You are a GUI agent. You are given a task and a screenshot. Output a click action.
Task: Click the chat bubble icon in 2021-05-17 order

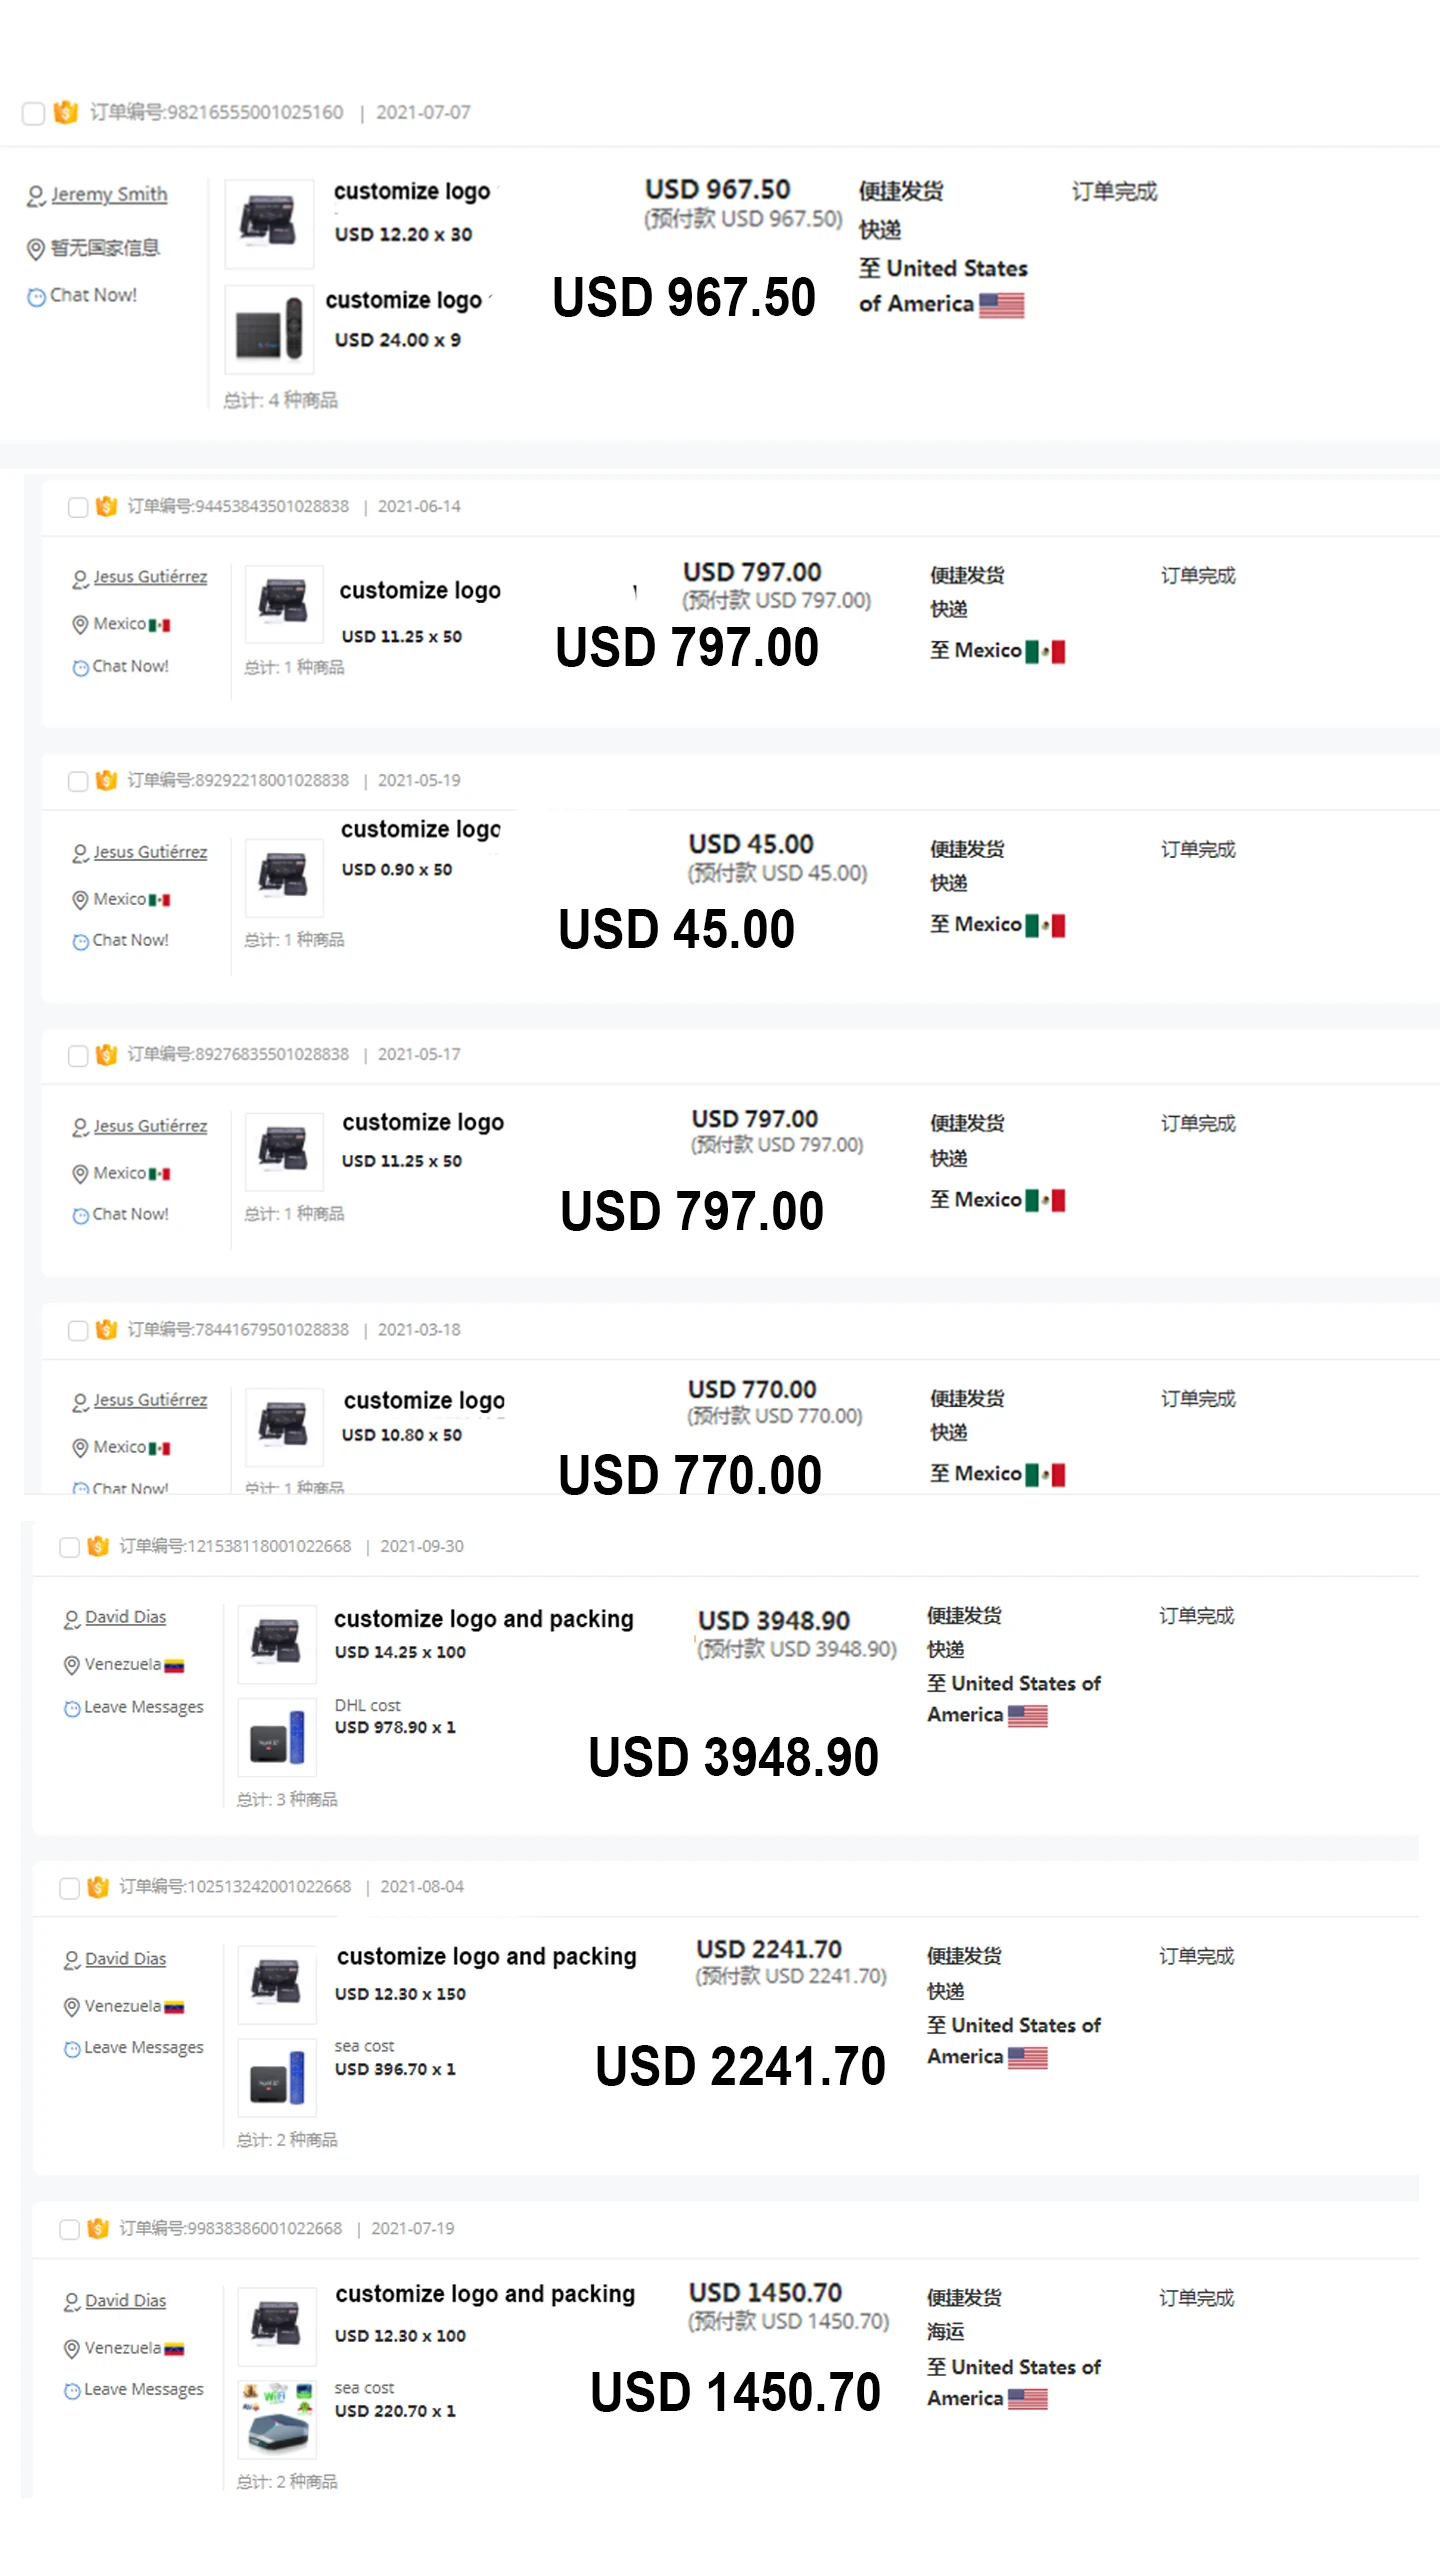[80, 1215]
